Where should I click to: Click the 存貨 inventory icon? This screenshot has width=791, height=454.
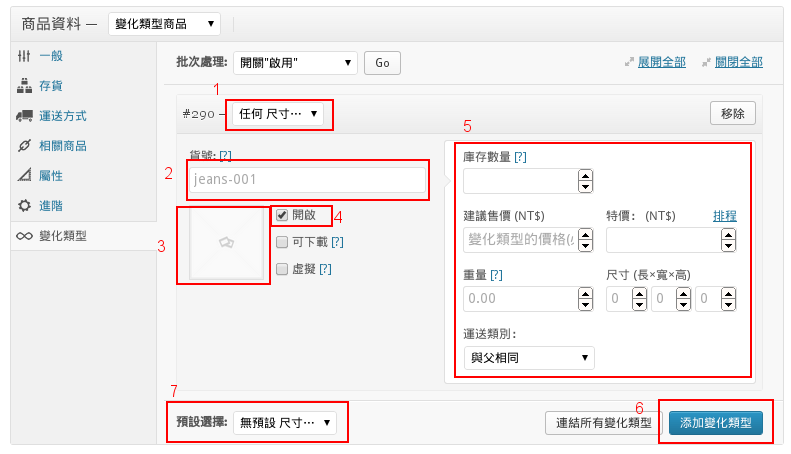[24, 87]
